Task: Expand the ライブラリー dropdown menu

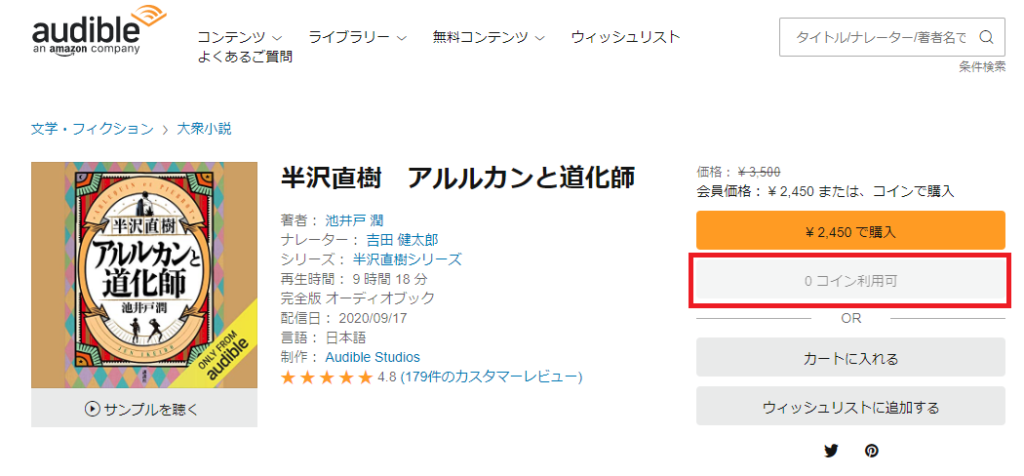Action: pyautogui.click(x=358, y=37)
